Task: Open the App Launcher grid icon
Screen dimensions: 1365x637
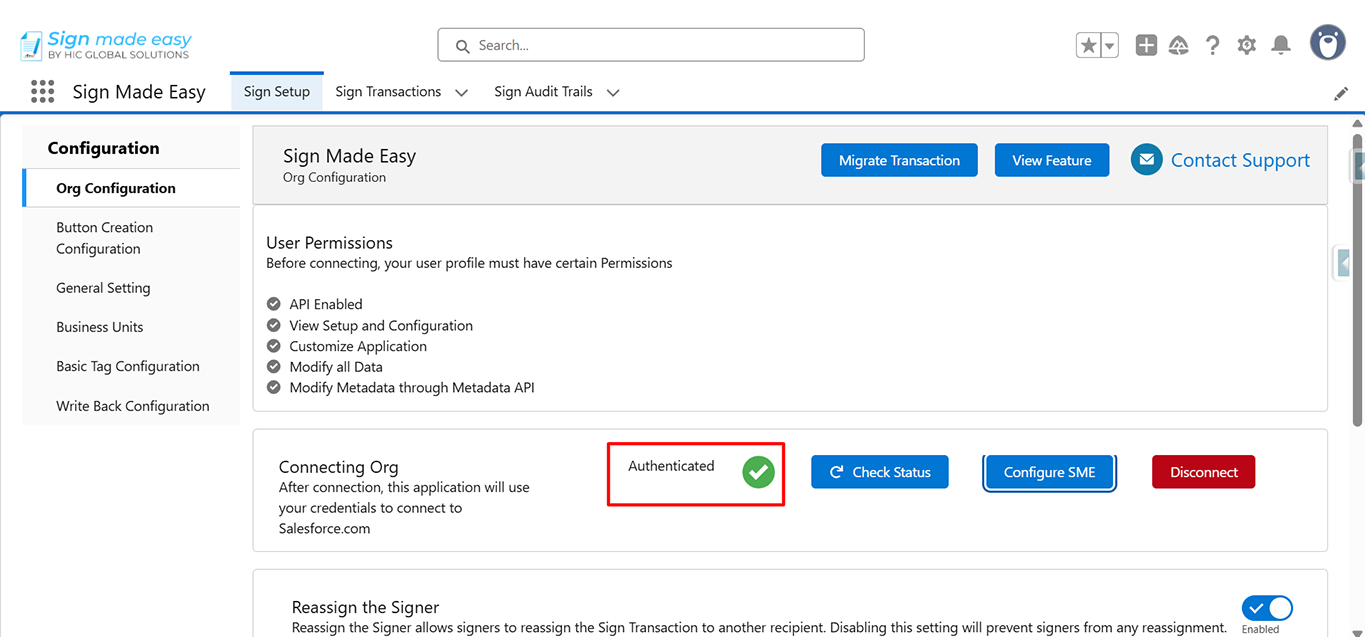Action: [42, 92]
